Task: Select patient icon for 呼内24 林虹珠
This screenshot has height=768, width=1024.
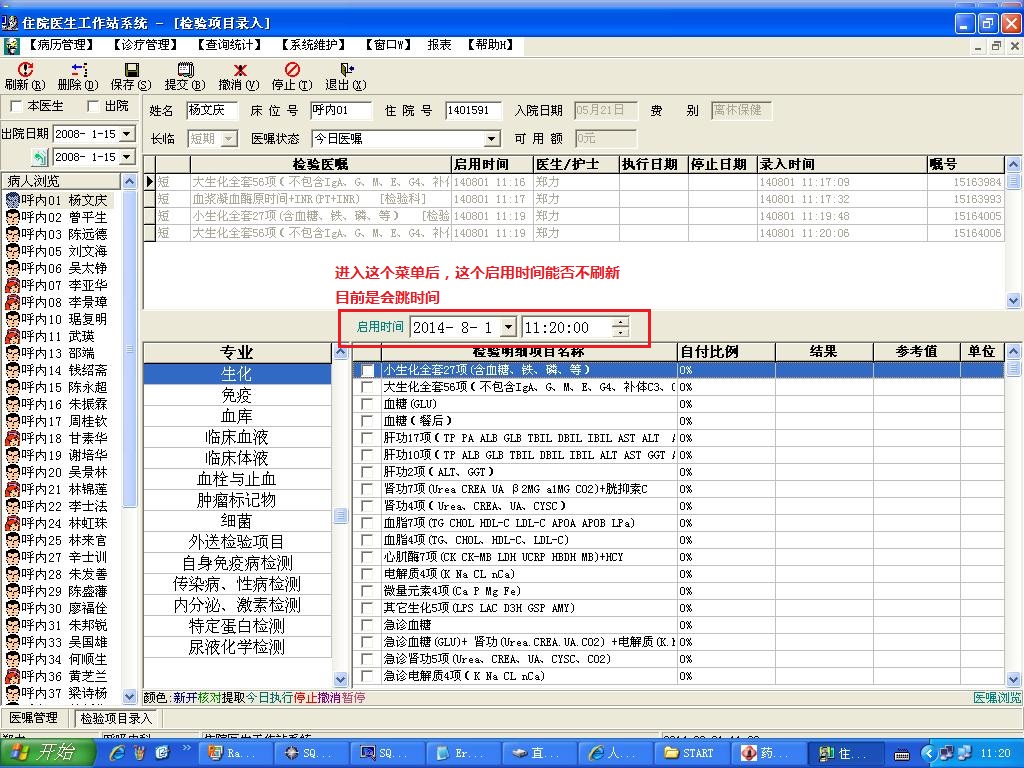Action: pos(12,523)
